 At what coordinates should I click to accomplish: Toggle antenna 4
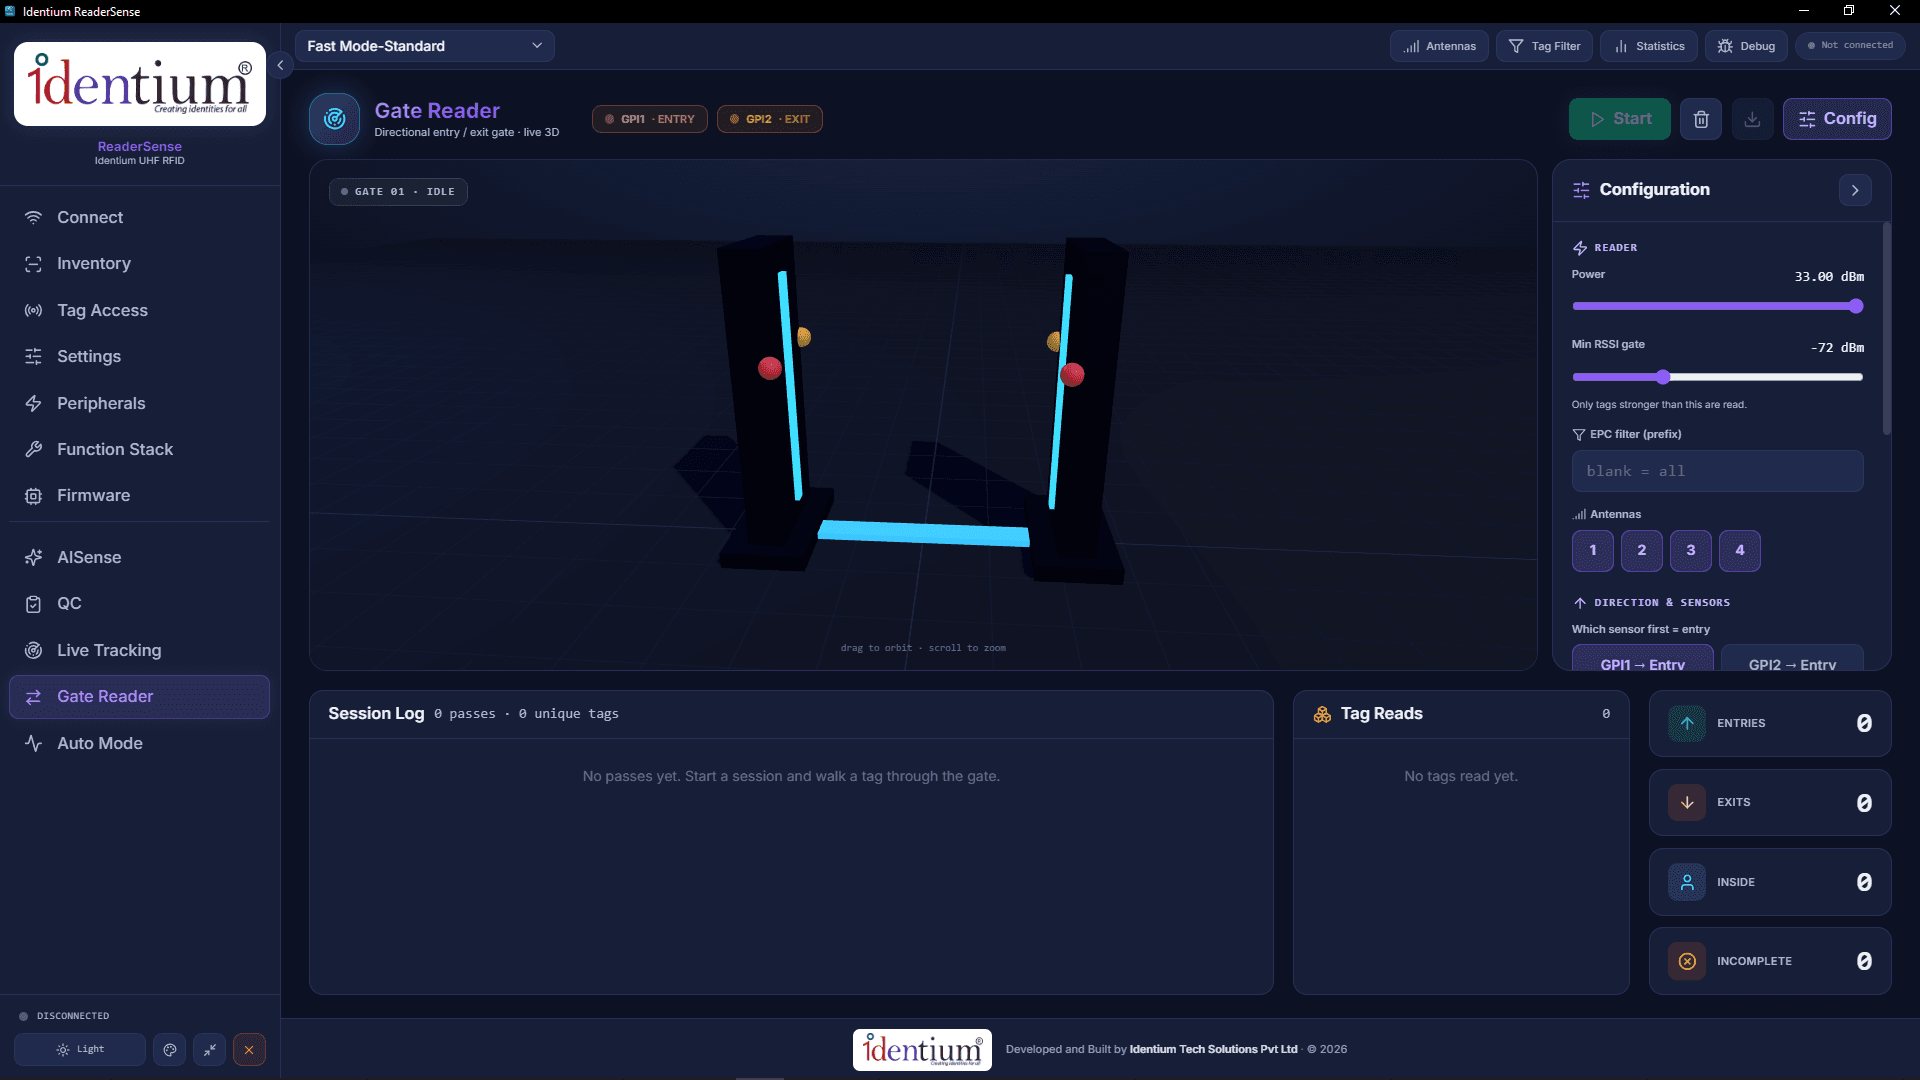tap(1740, 551)
